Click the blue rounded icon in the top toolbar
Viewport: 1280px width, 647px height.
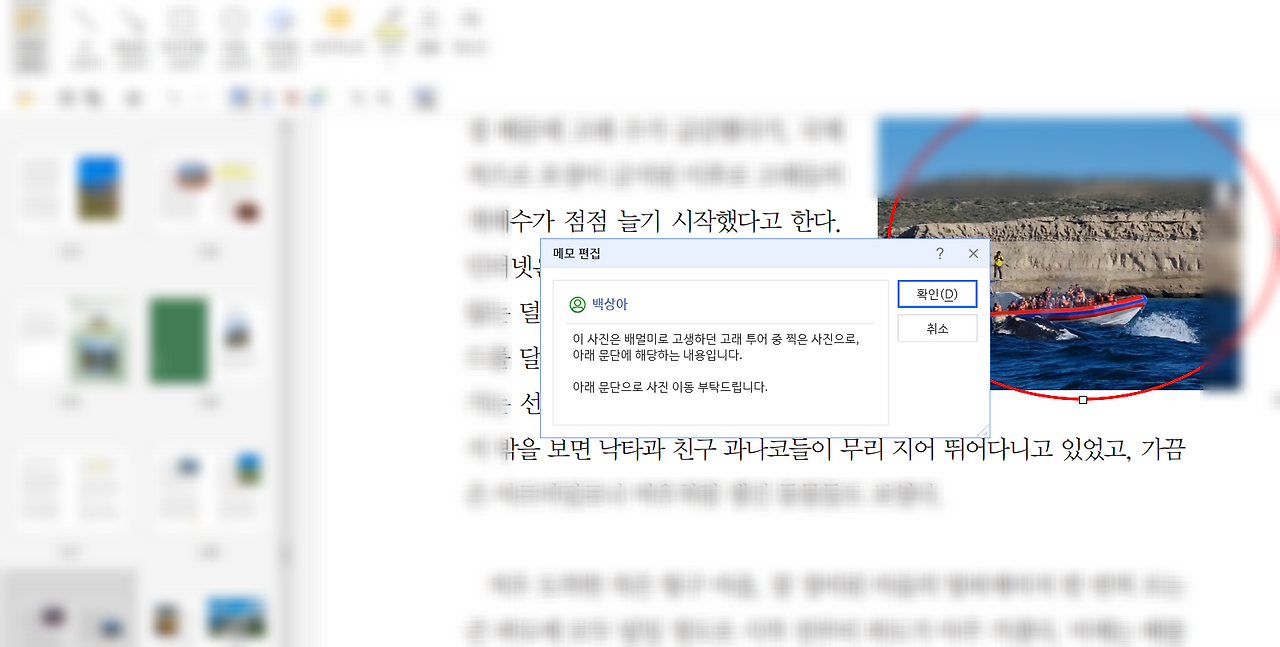[282, 17]
